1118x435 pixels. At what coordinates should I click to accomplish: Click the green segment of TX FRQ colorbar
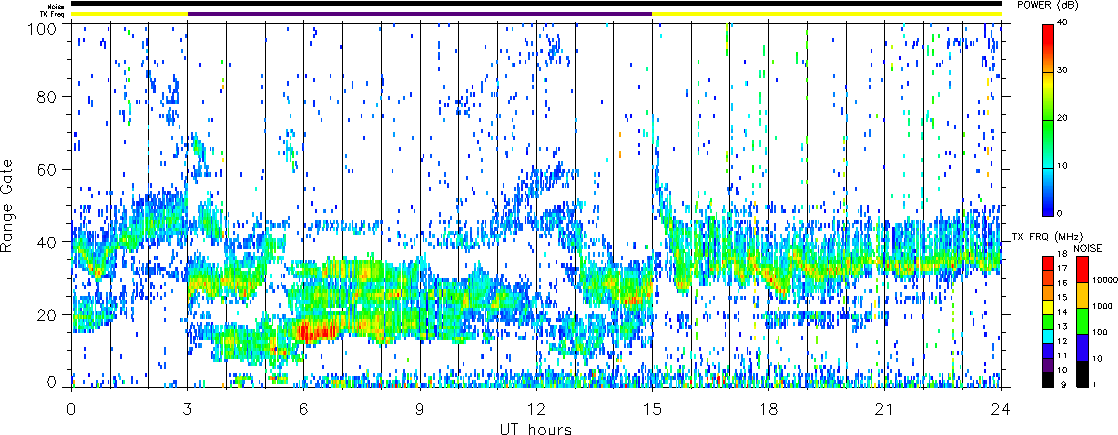1048,322
